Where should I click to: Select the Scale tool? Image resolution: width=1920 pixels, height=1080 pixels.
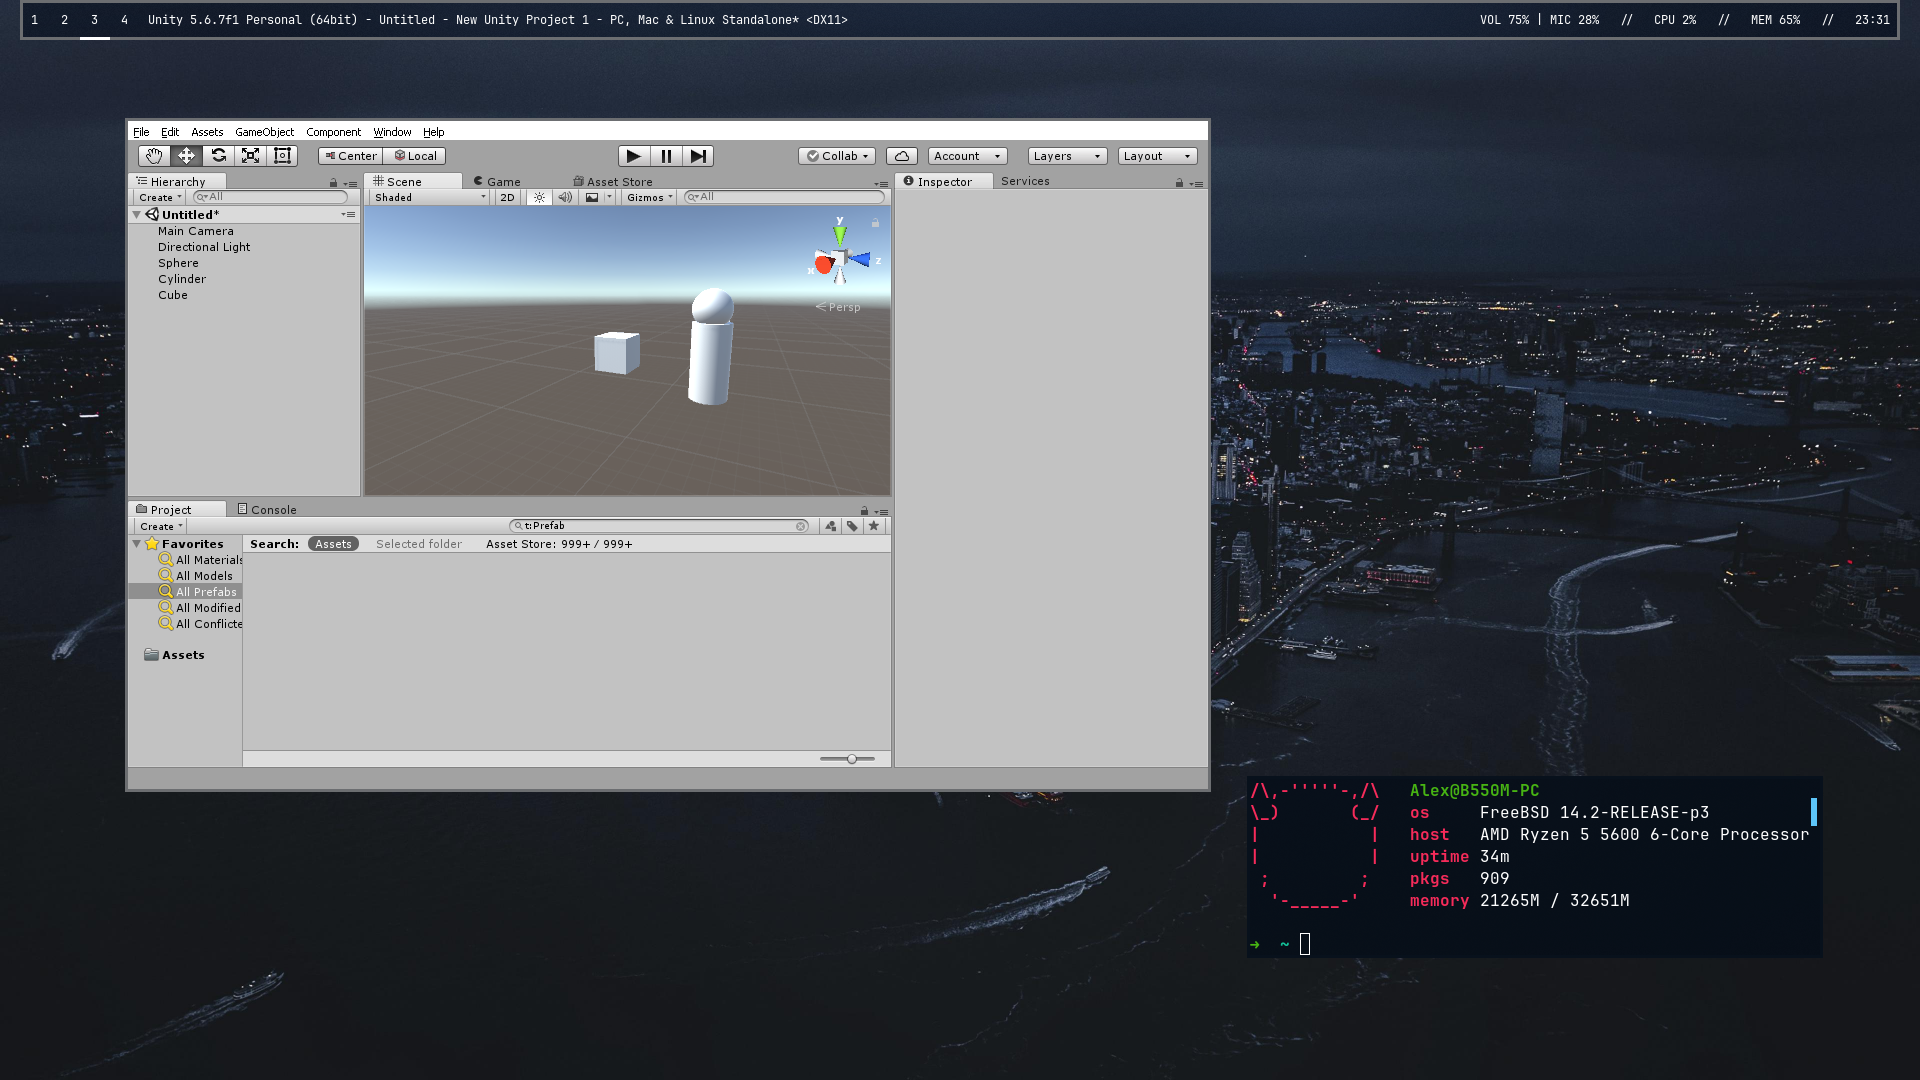(x=250, y=156)
